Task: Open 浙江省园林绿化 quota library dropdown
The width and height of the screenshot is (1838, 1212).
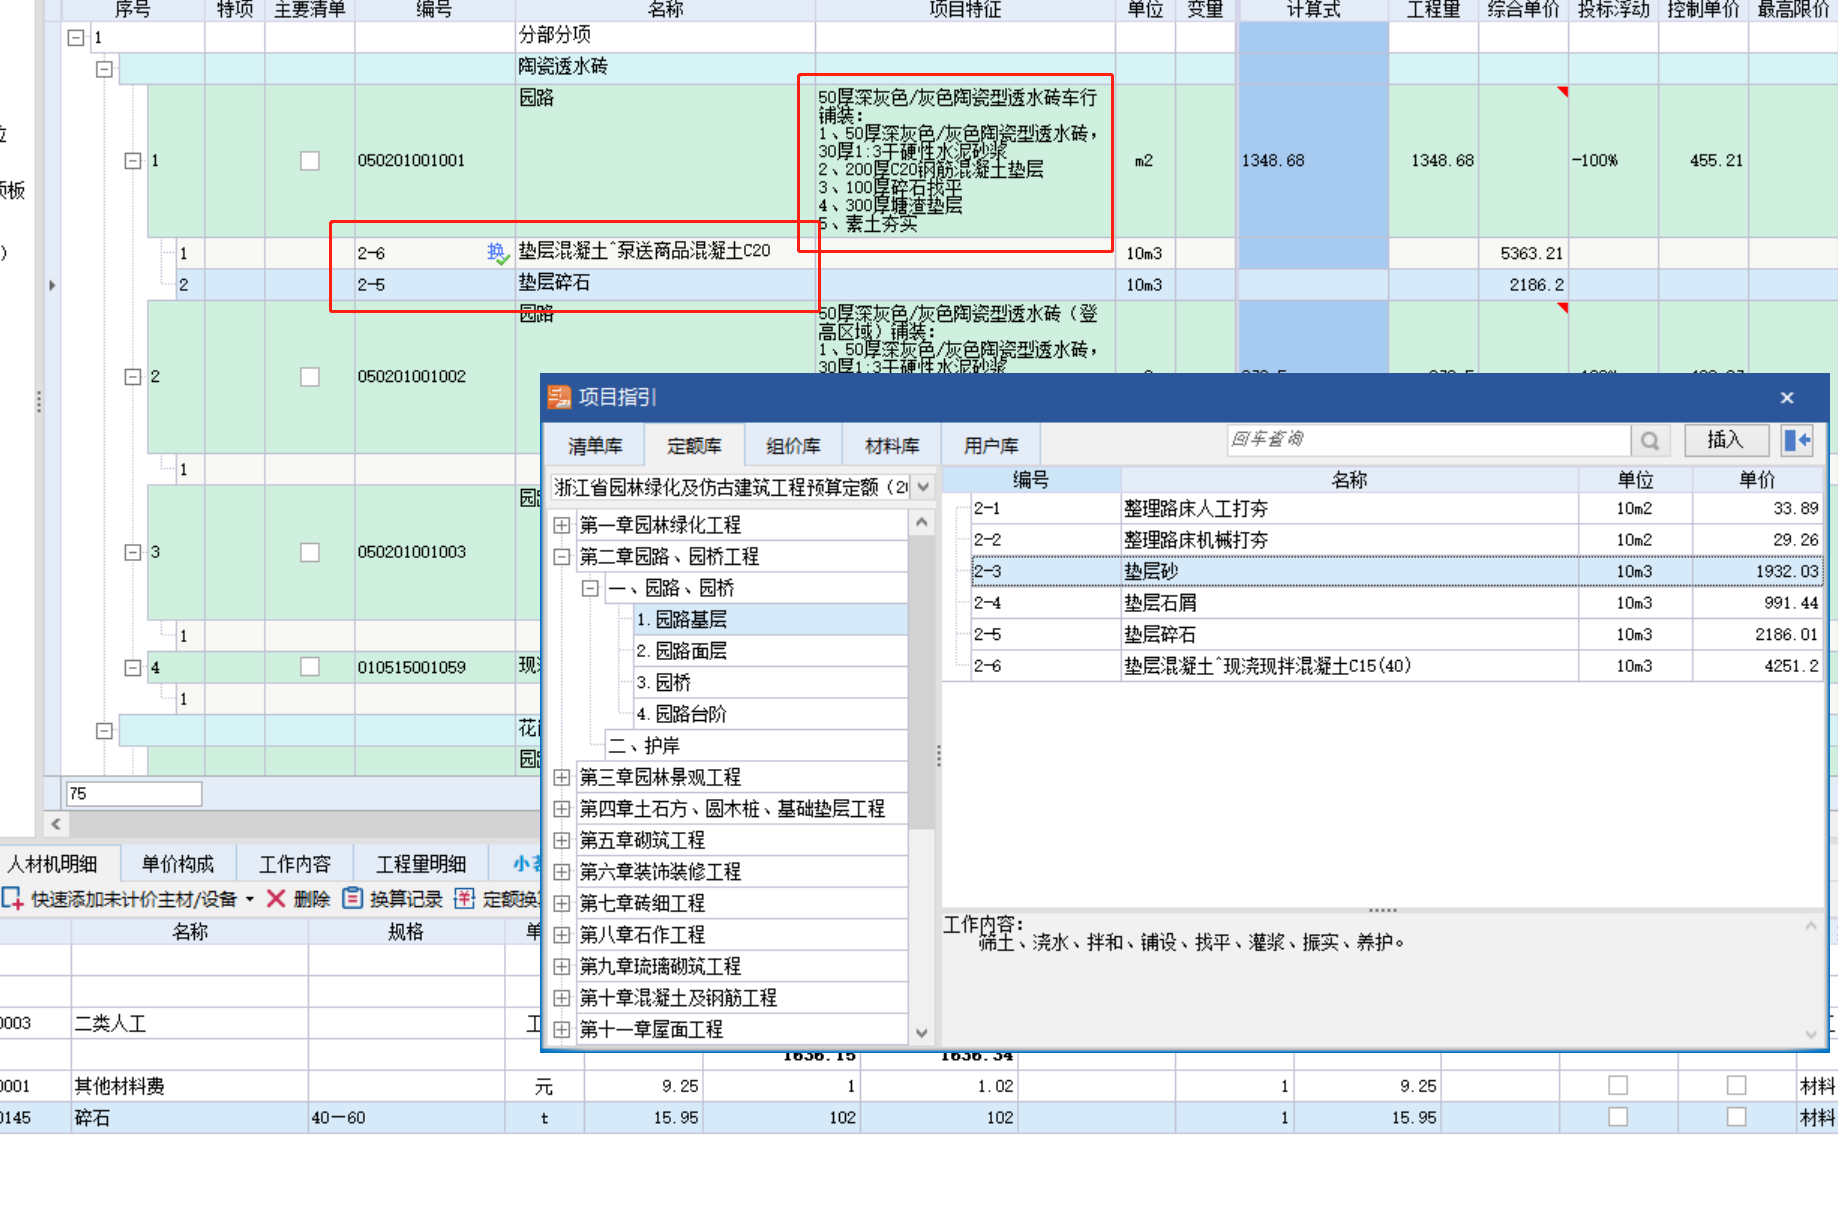Action: (x=923, y=487)
